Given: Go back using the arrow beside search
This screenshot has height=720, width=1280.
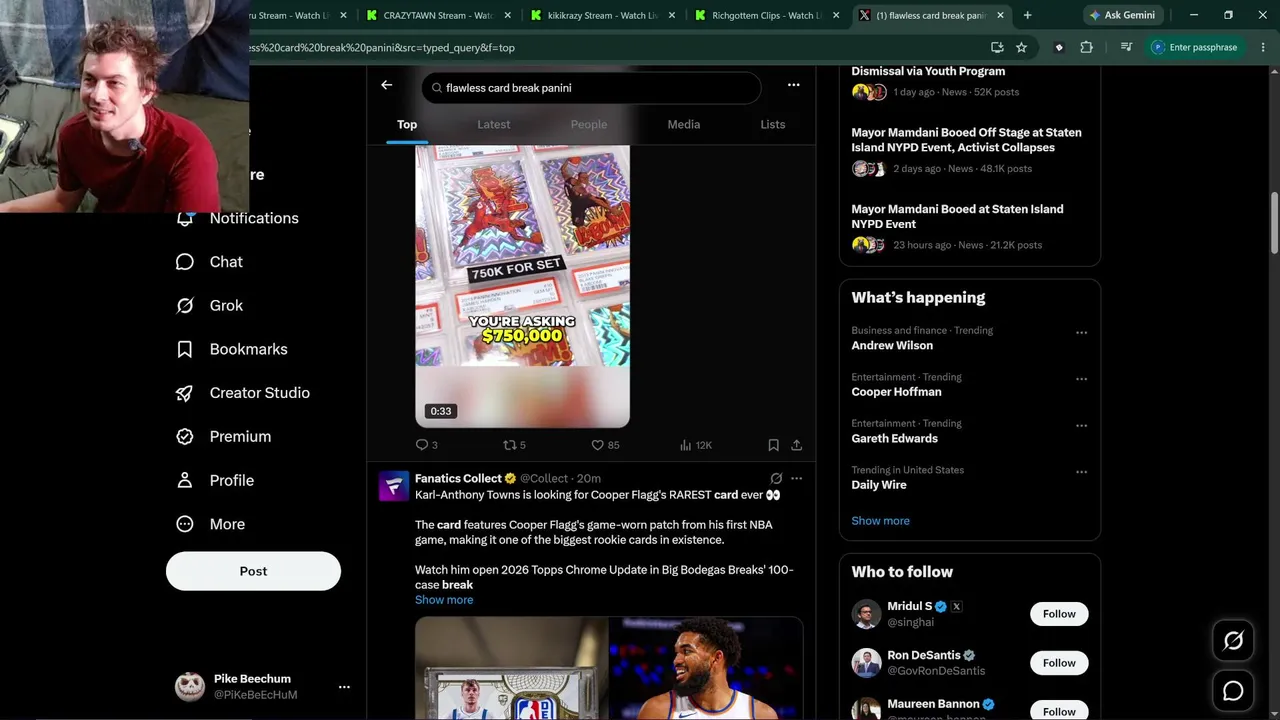Looking at the screenshot, I should (x=386, y=86).
